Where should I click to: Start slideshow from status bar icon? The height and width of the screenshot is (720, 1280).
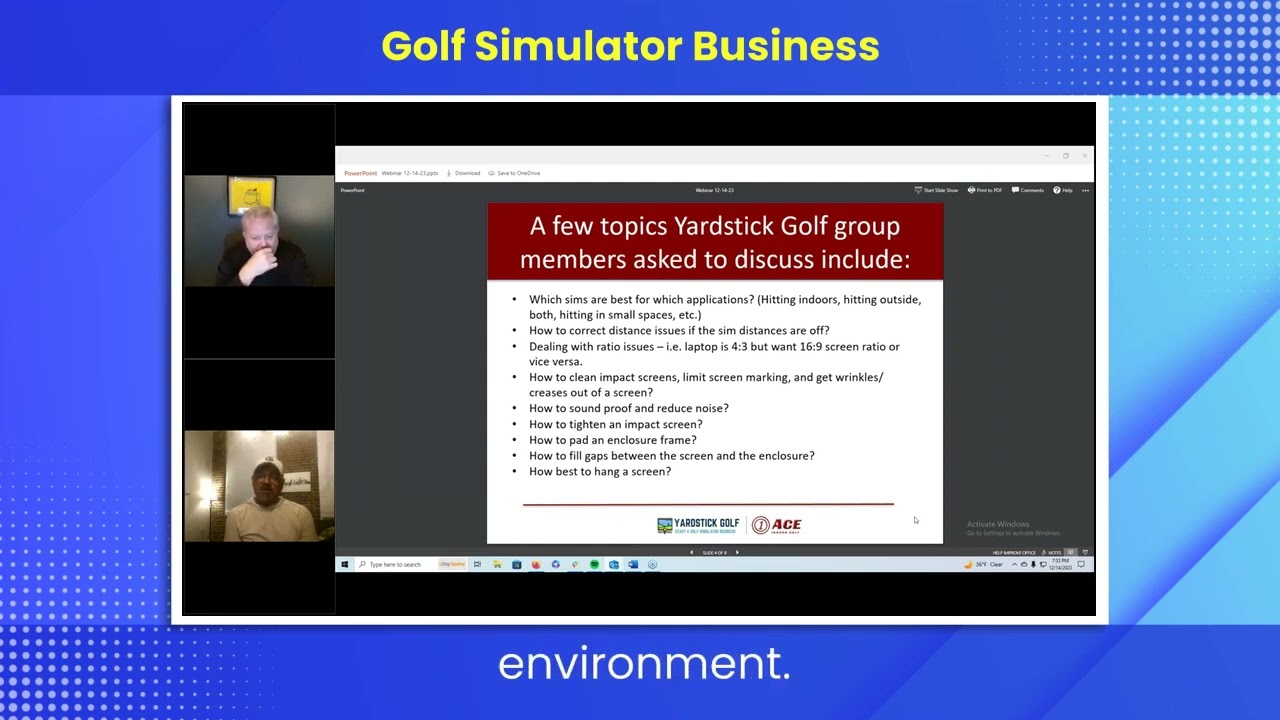click(x=1085, y=552)
